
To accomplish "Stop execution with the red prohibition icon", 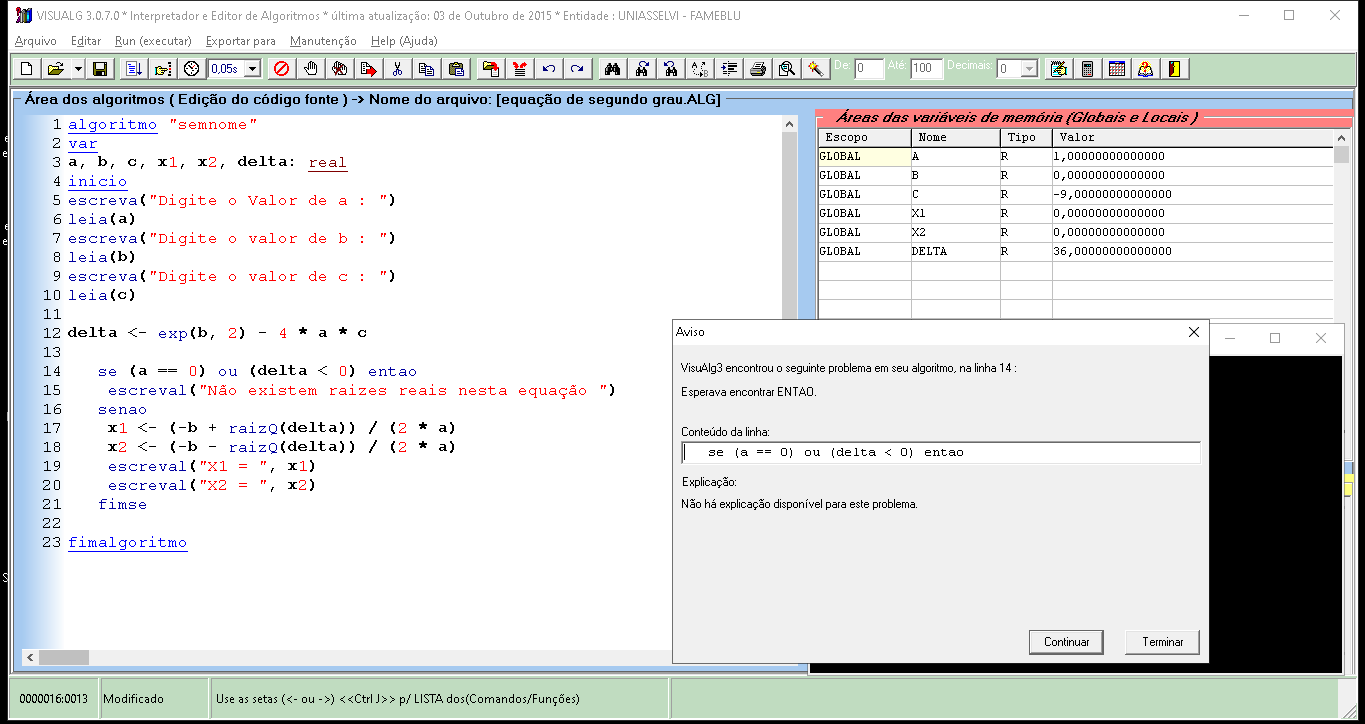I will [282, 69].
